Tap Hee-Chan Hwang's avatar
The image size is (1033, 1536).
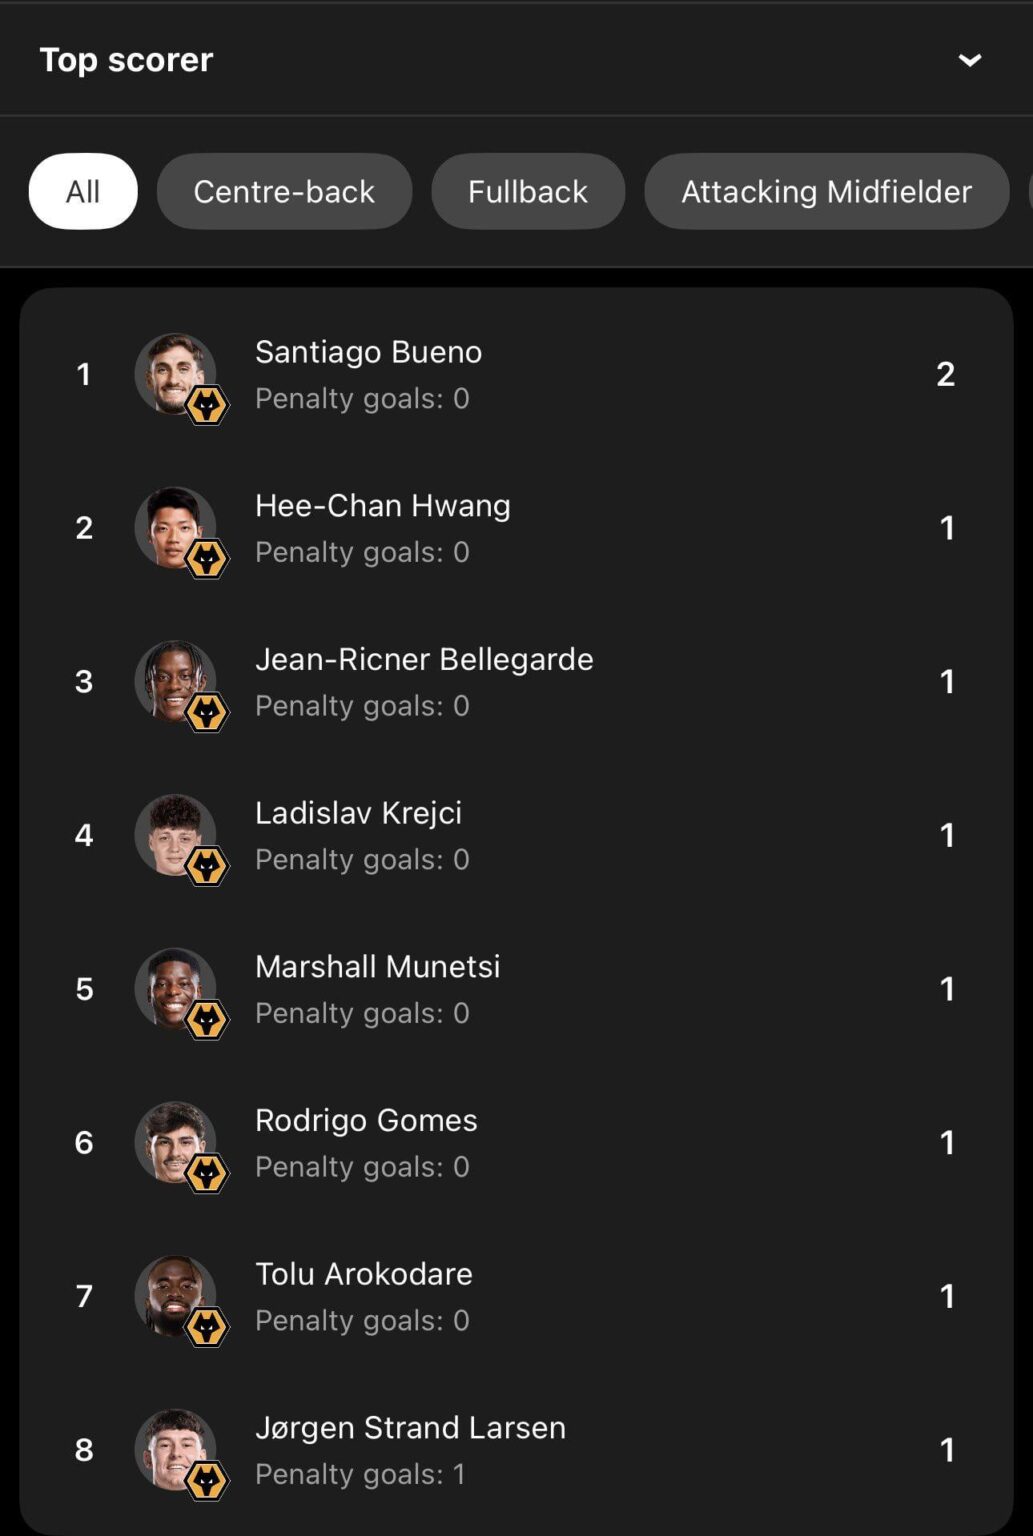click(173, 525)
